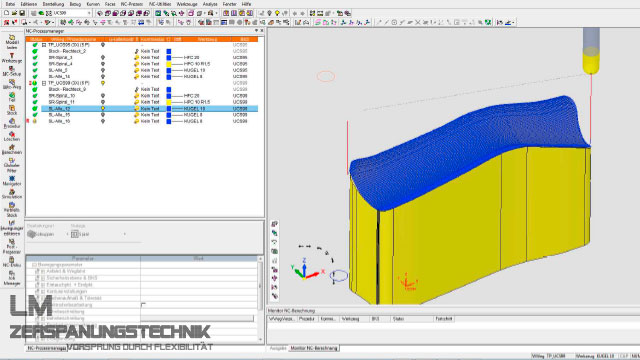Viewport: 640px width, 360px height.
Task: Select the Simulation icon in the sidebar
Action: click(x=11, y=194)
